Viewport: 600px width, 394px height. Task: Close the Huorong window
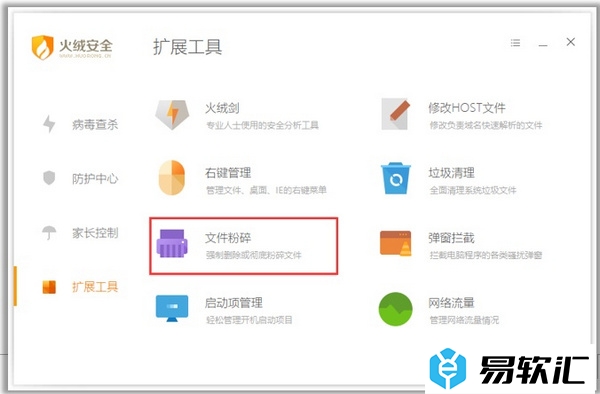pyautogui.click(x=571, y=42)
